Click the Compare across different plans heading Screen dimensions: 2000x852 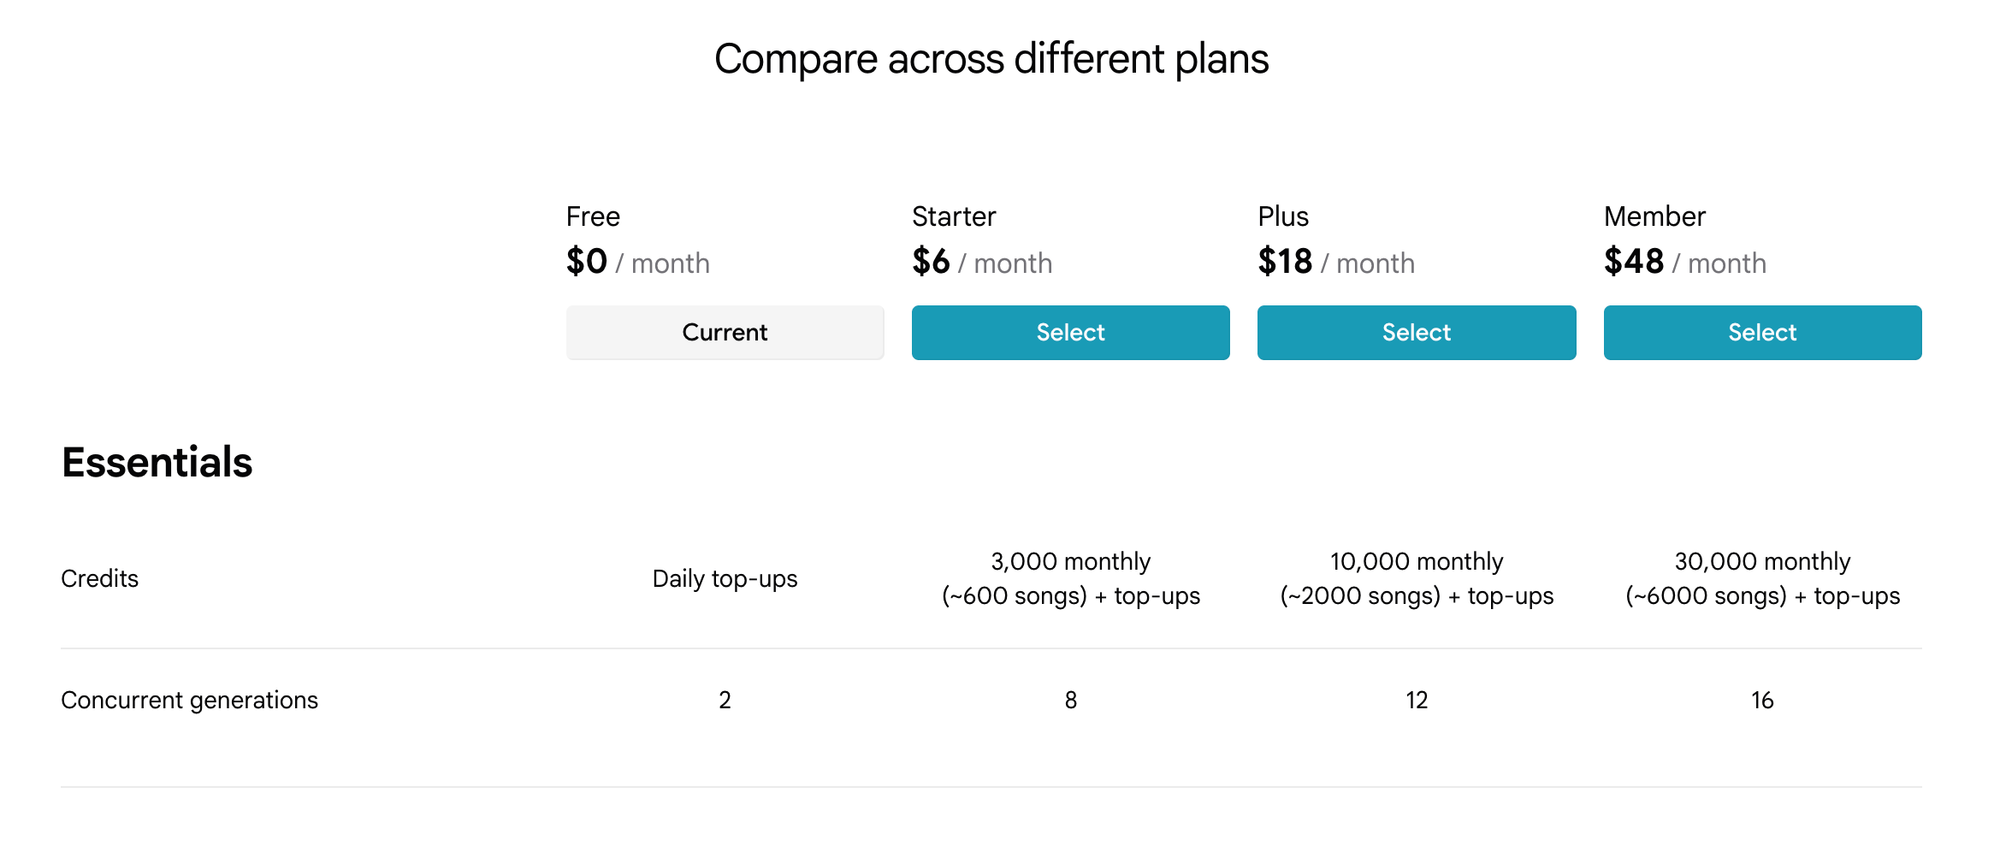click(x=991, y=59)
